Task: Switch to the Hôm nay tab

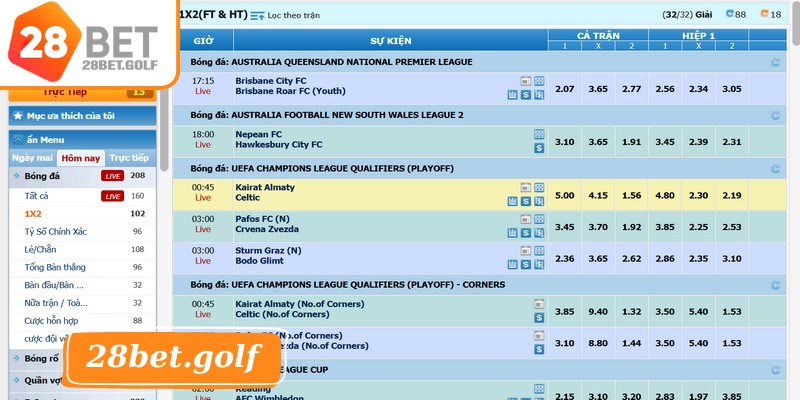Action: 81,158
